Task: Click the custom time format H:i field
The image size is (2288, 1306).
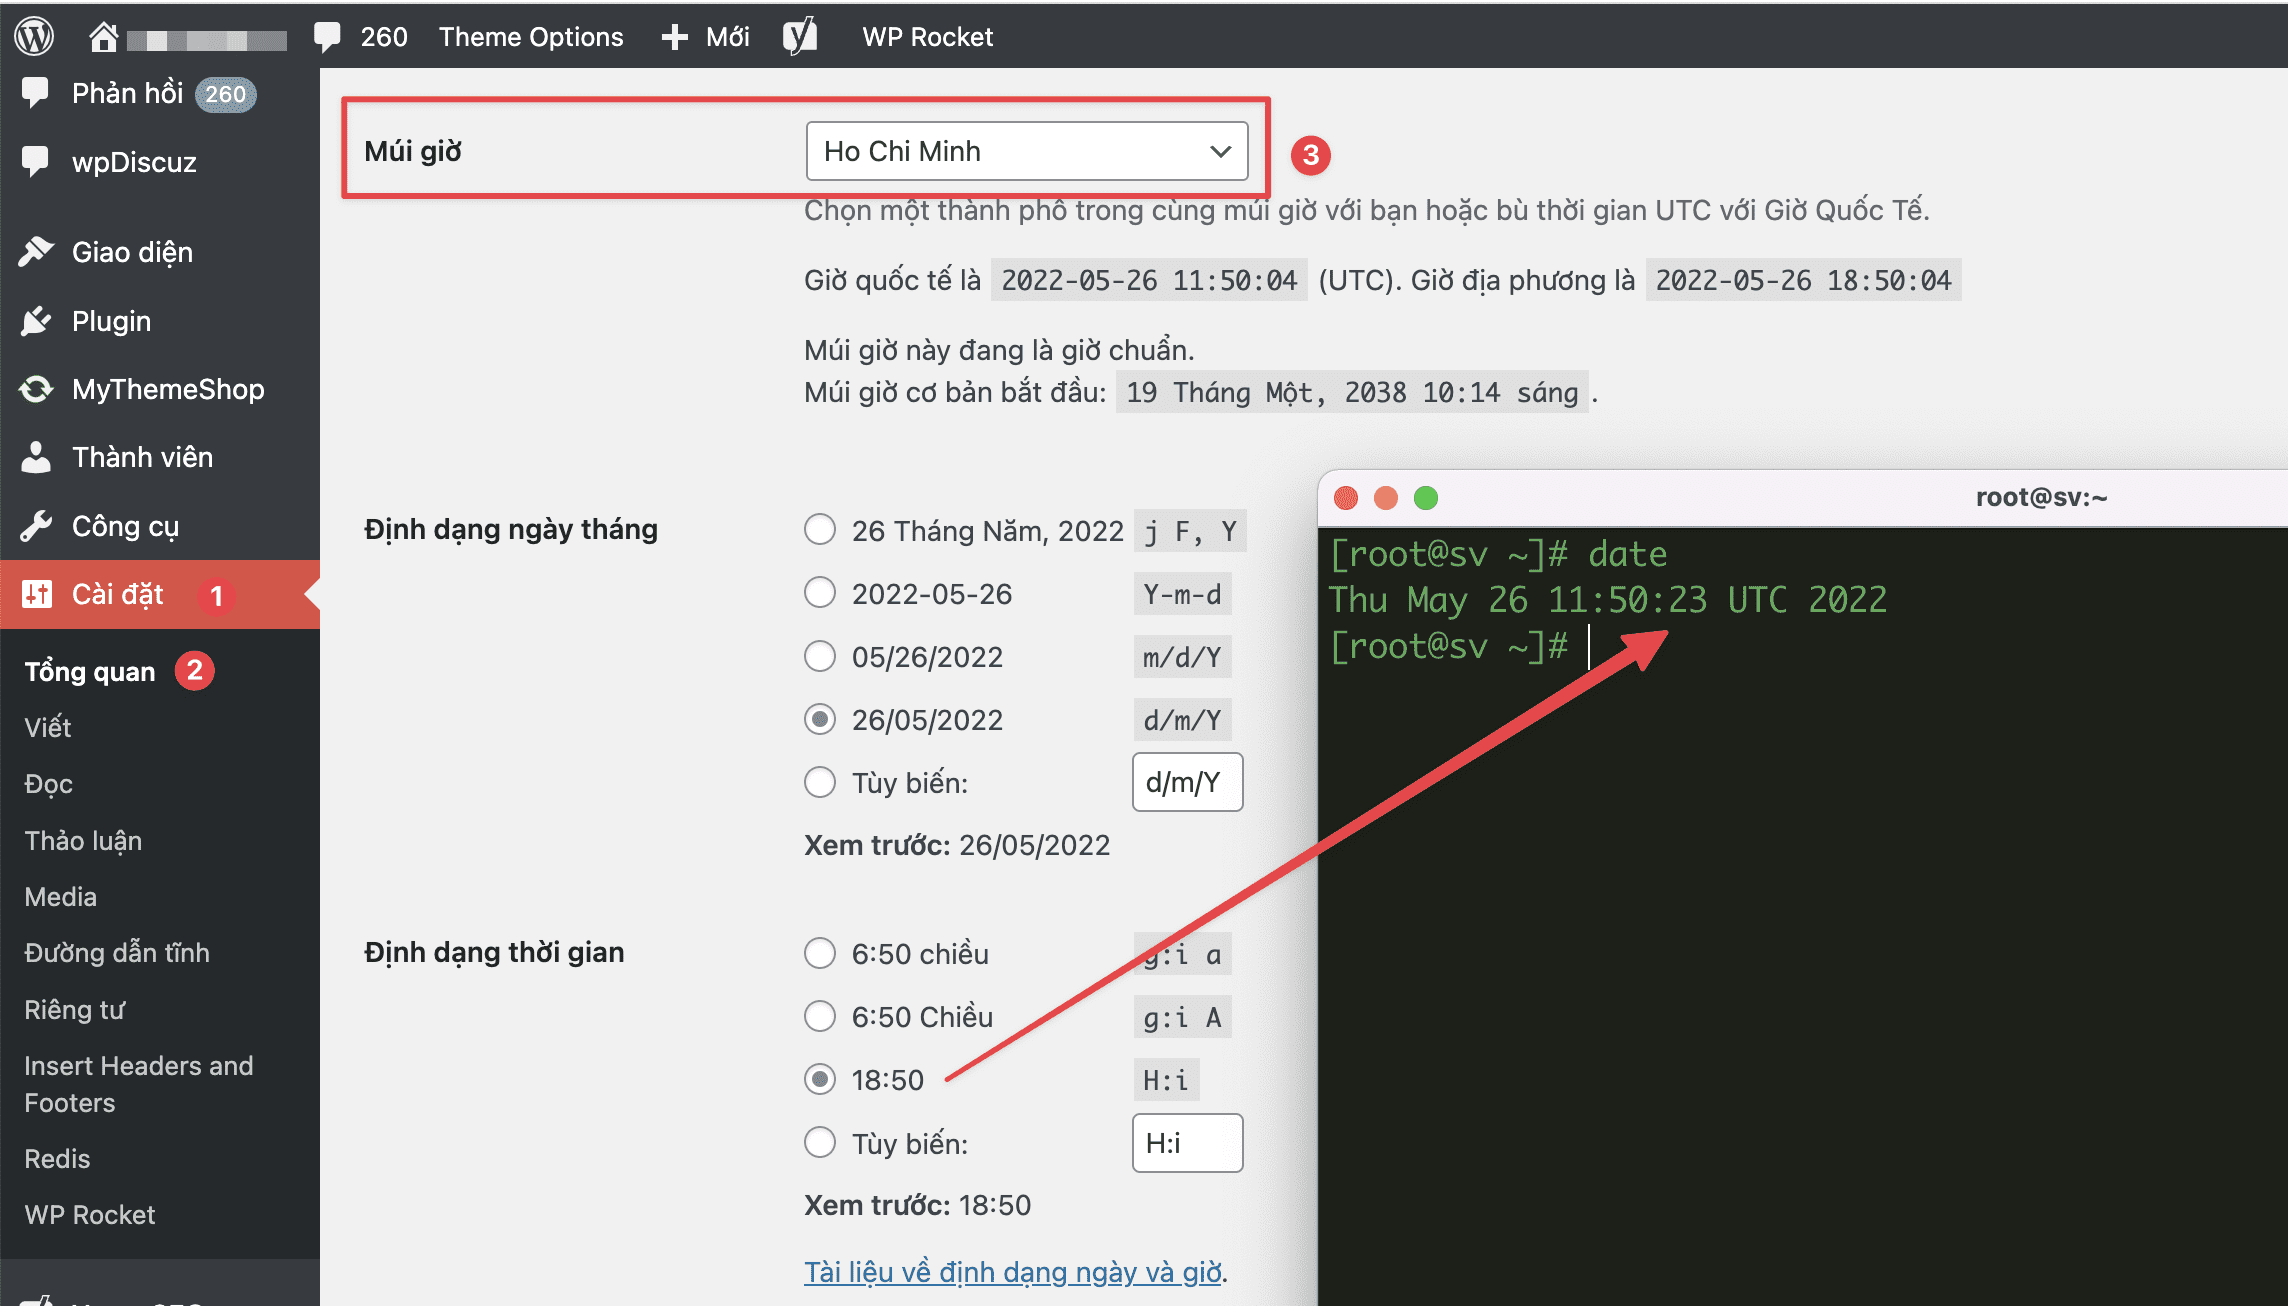Action: [1187, 1142]
